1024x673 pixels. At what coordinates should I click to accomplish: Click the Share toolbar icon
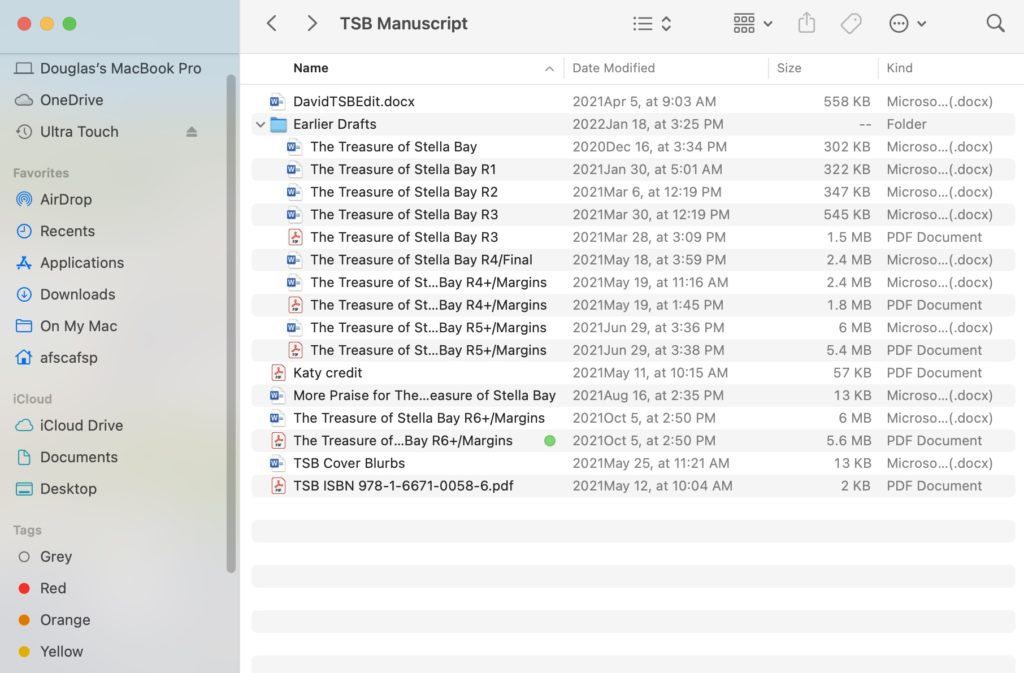coord(807,23)
